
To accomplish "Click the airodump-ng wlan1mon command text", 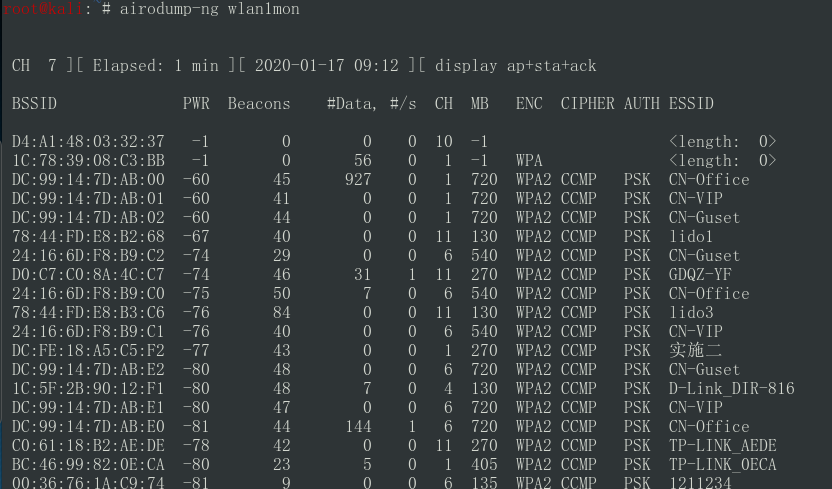I will point(210,10).
